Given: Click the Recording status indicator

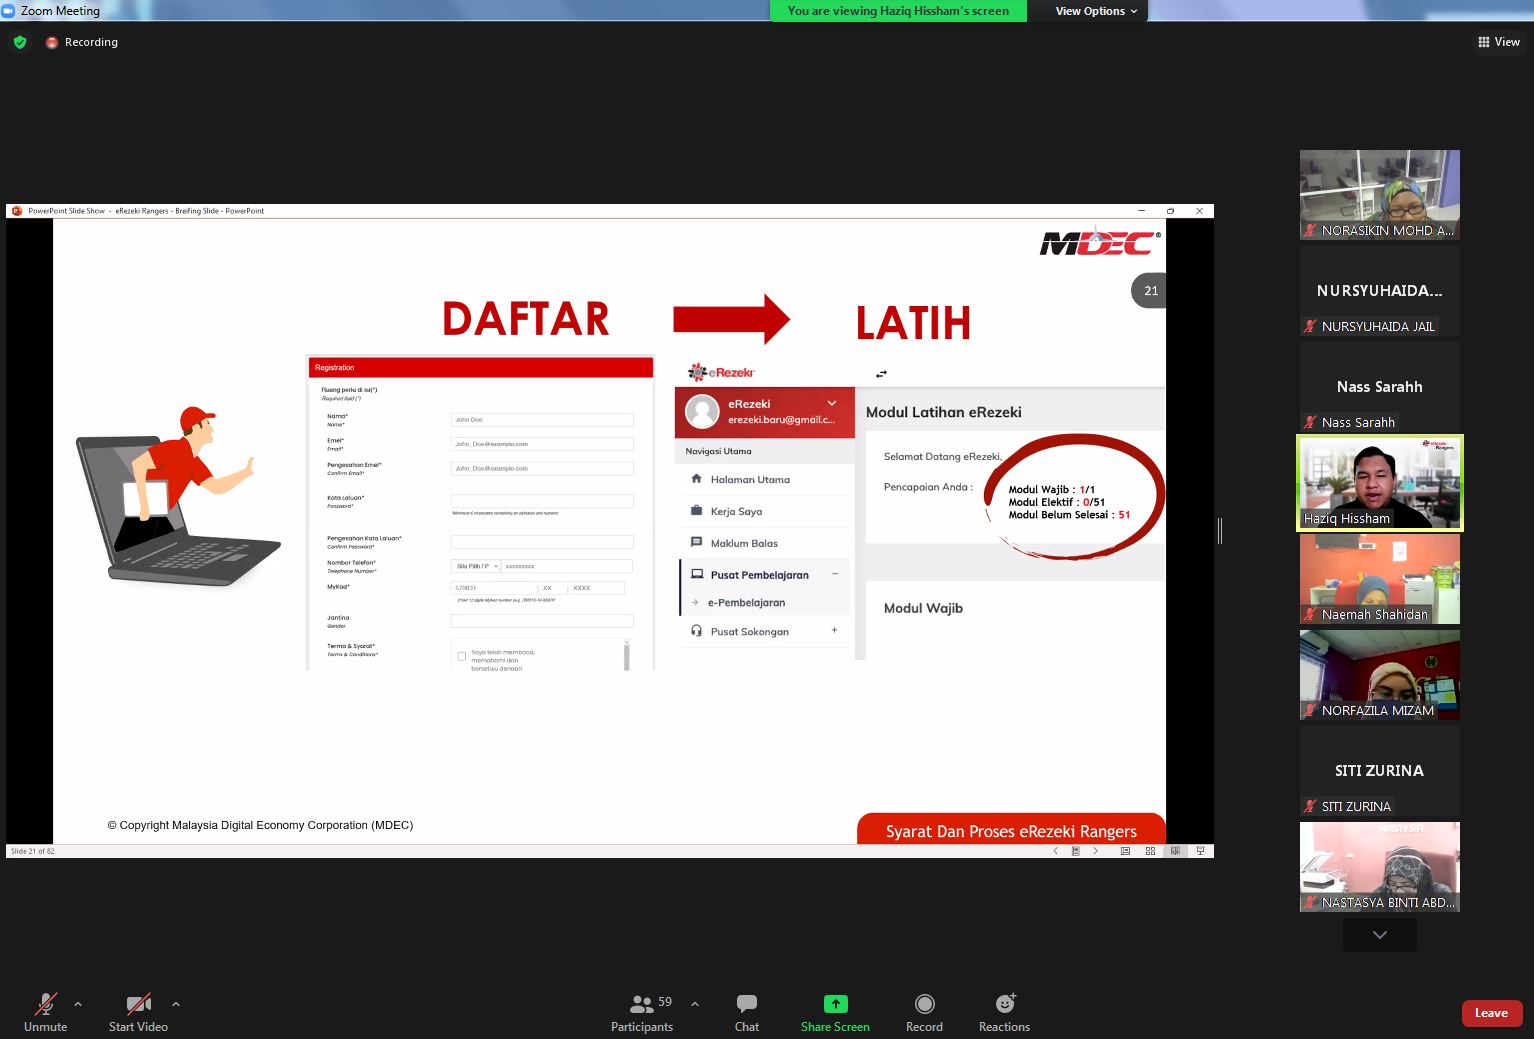Looking at the screenshot, I should (82, 42).
